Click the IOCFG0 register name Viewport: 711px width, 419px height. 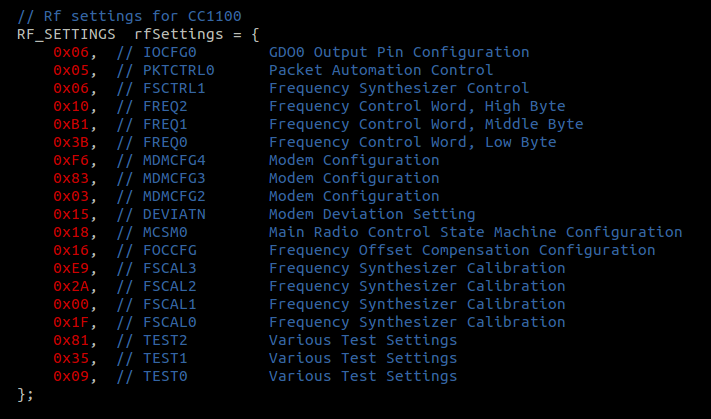[170, 52]
